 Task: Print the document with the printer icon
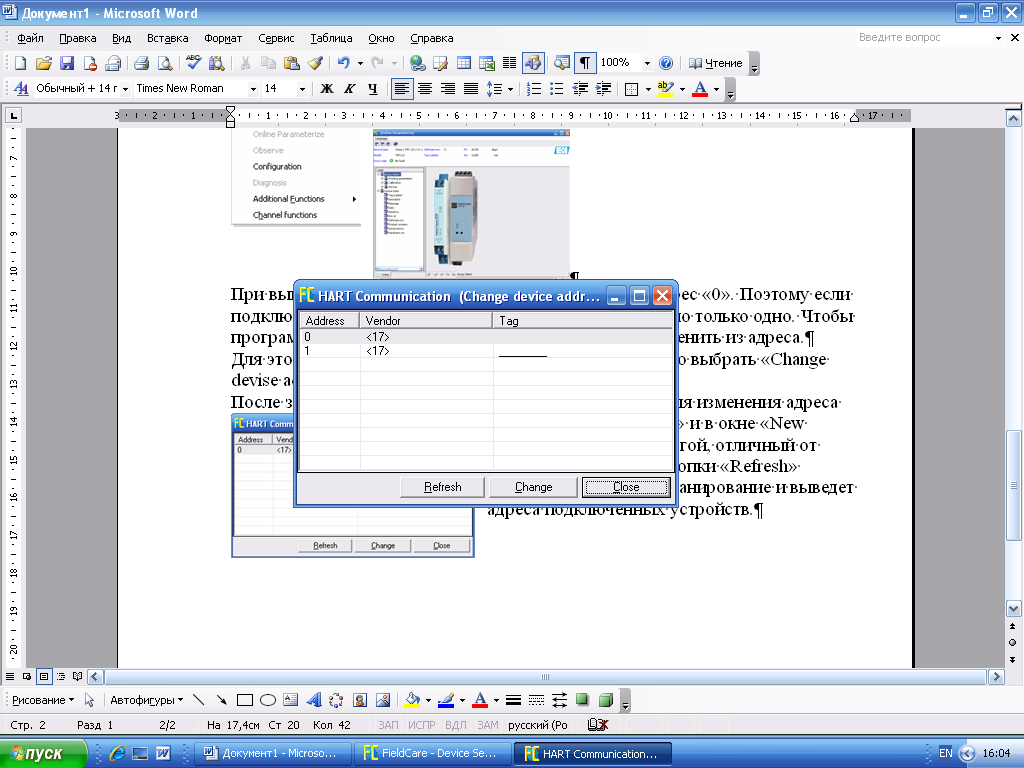142,63
